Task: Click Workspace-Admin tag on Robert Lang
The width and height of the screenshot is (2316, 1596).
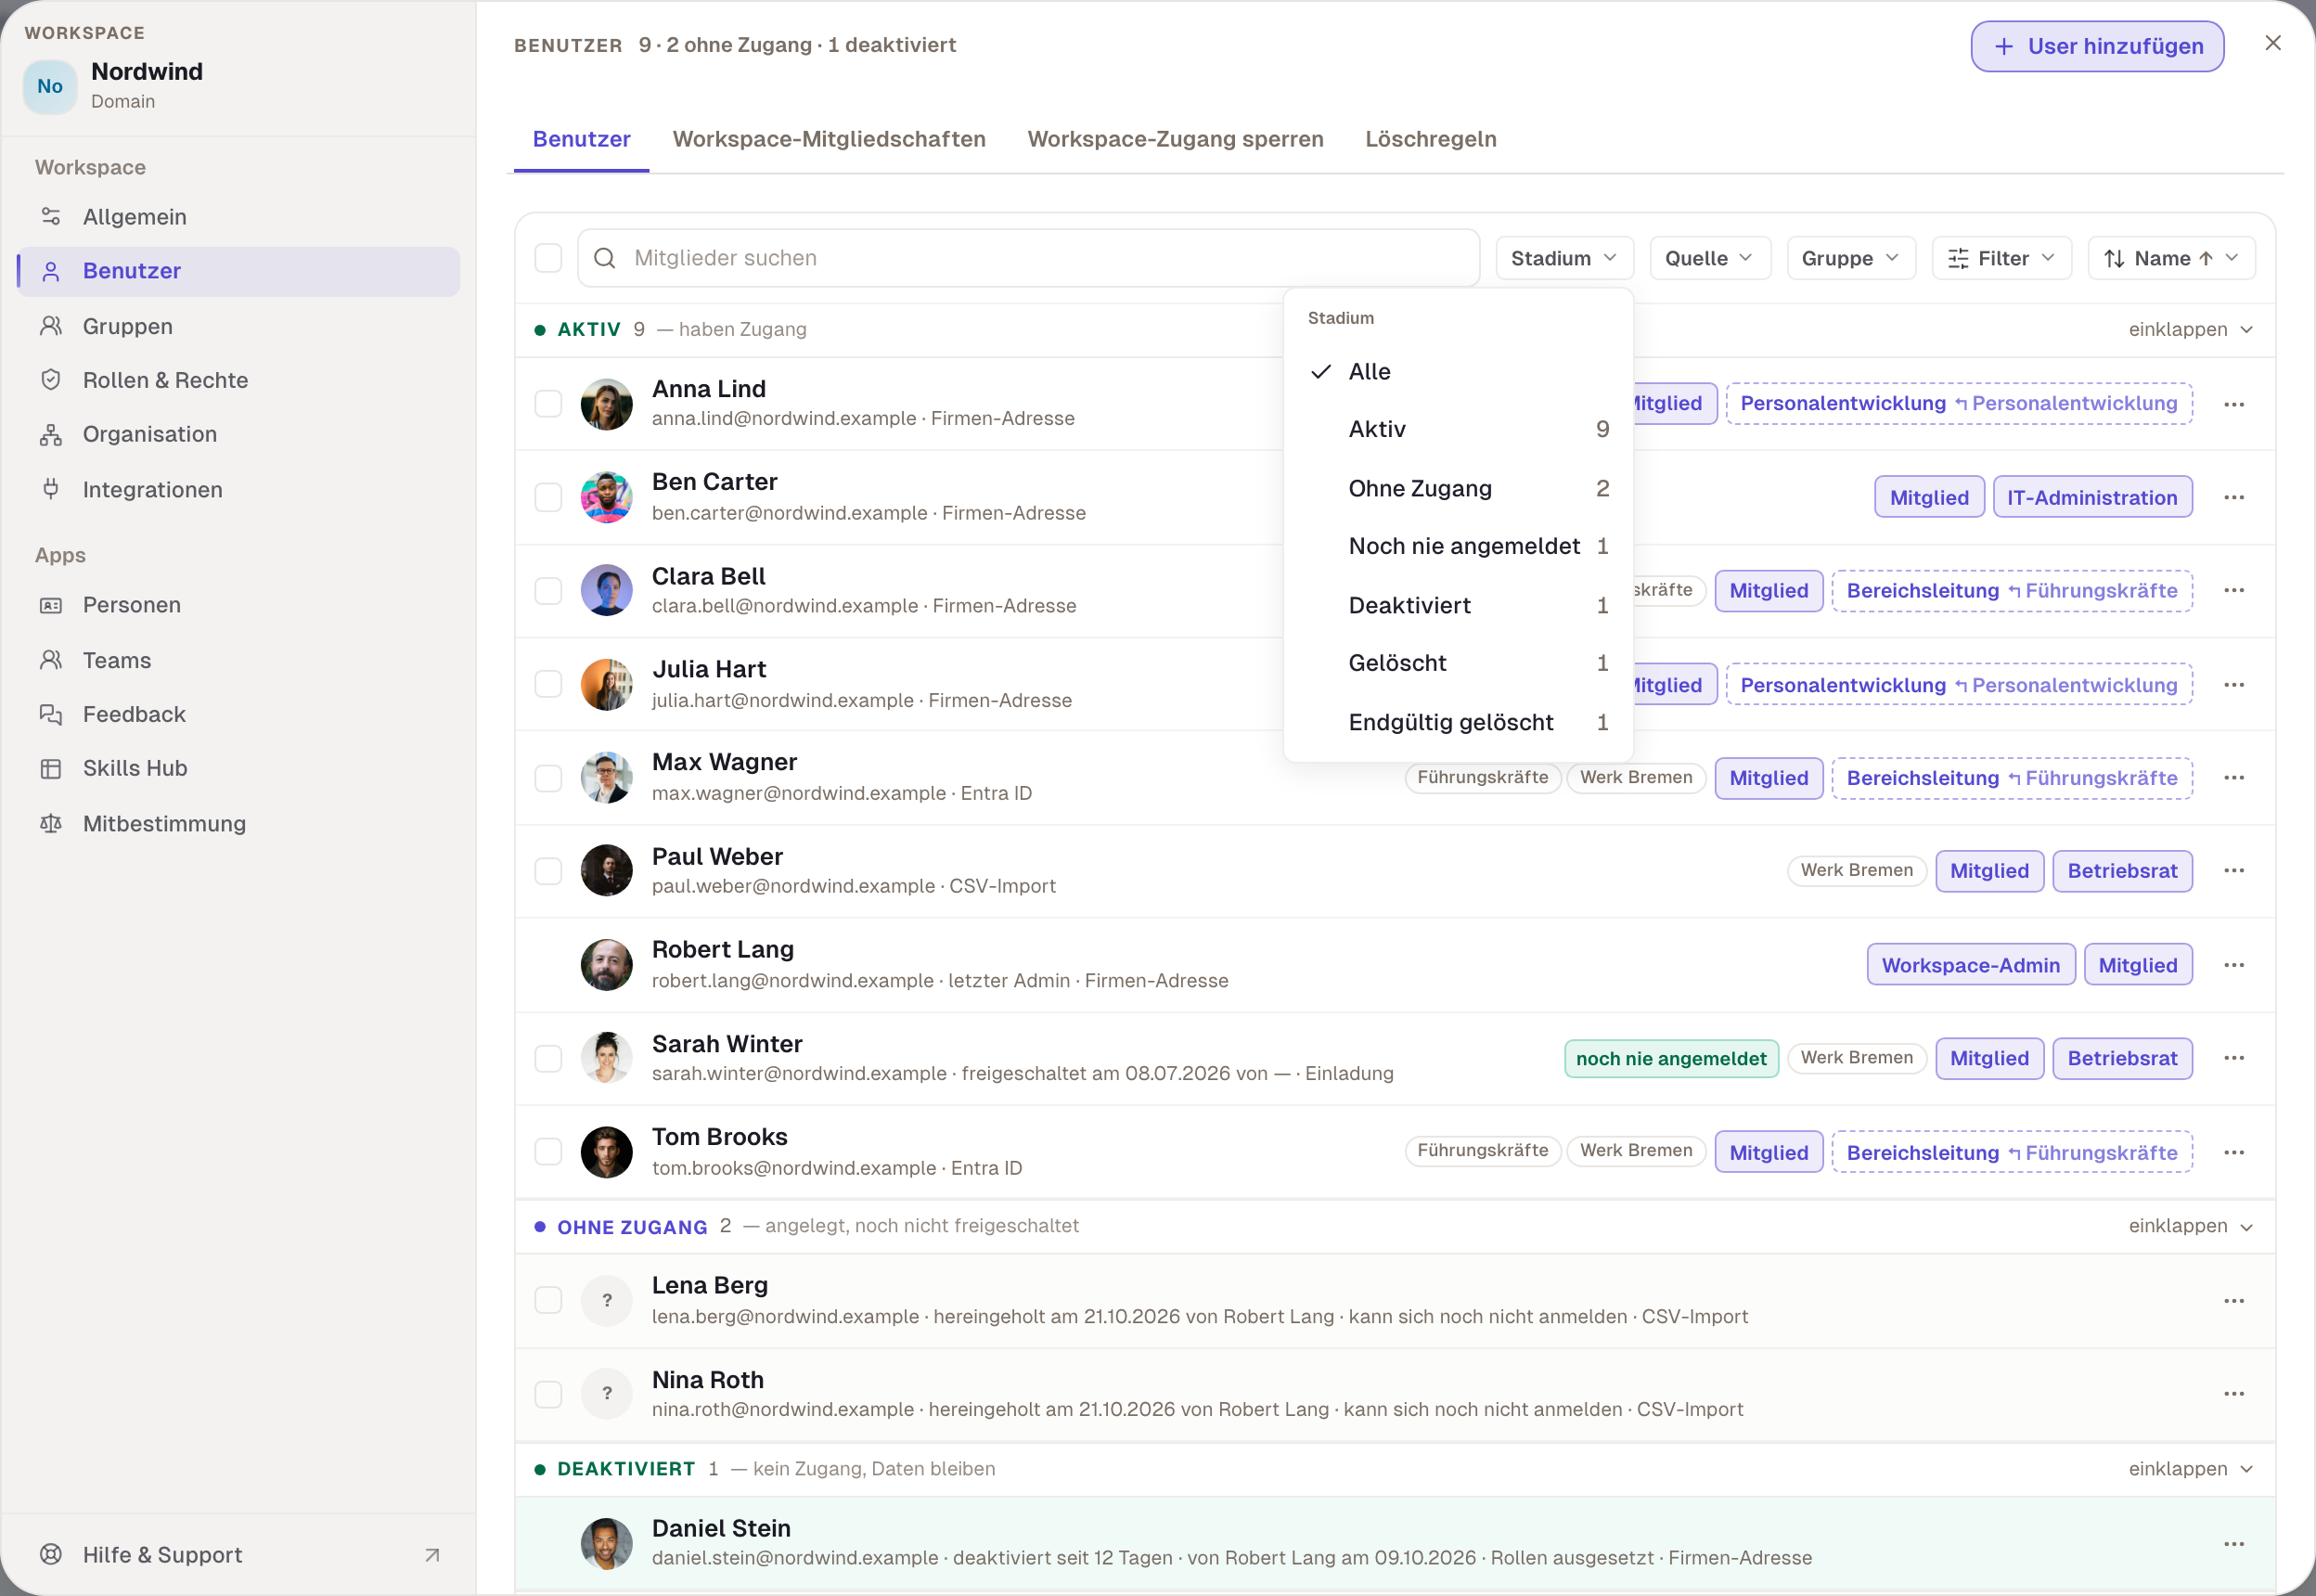Action: (1970, 965)
